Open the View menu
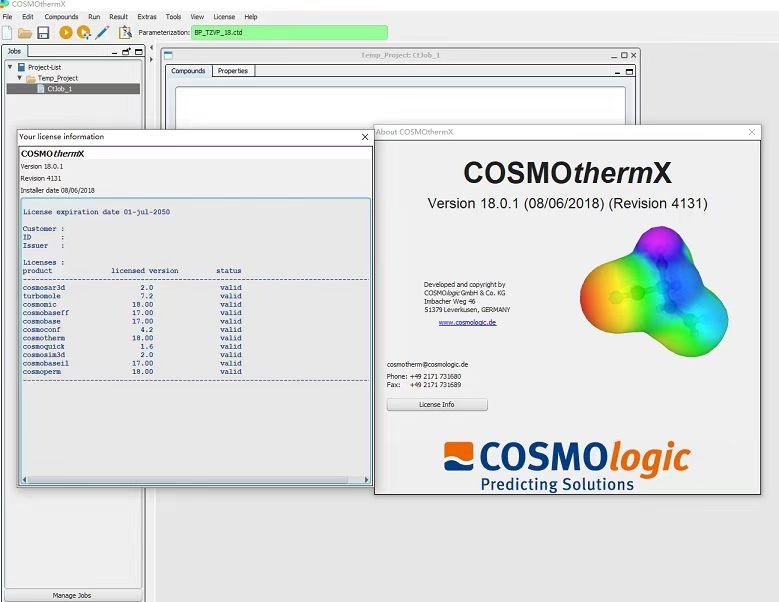This screenshot has height=602, width=779. (197, 17)
